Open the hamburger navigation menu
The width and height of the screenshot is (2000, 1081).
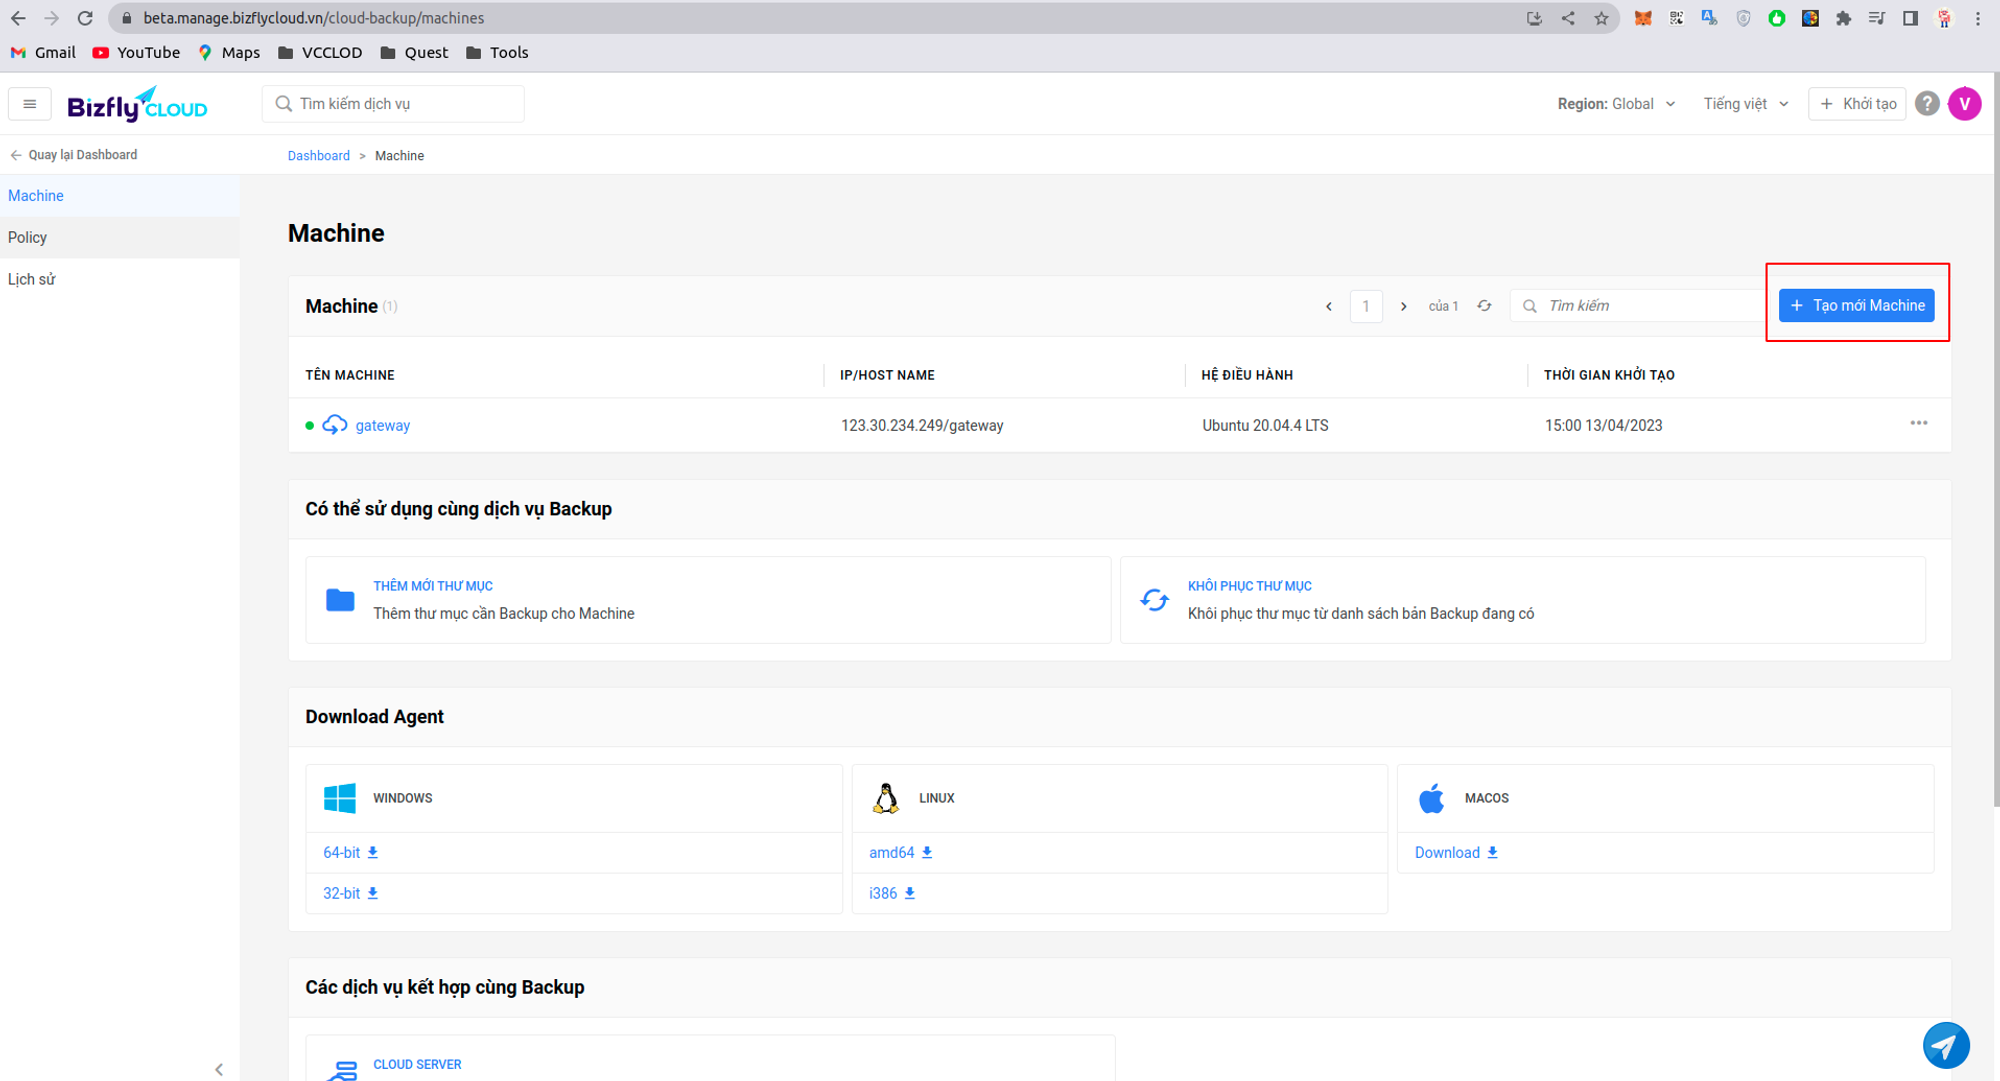[29, 103]
